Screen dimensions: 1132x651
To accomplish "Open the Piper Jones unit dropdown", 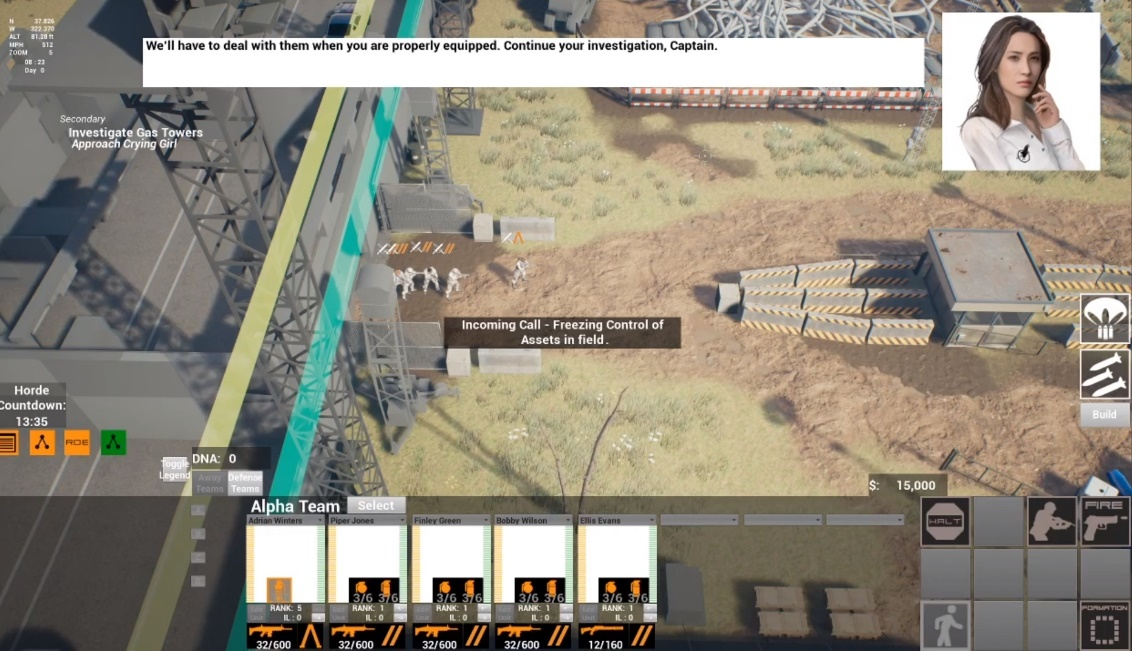I will (x=367, y=520).
